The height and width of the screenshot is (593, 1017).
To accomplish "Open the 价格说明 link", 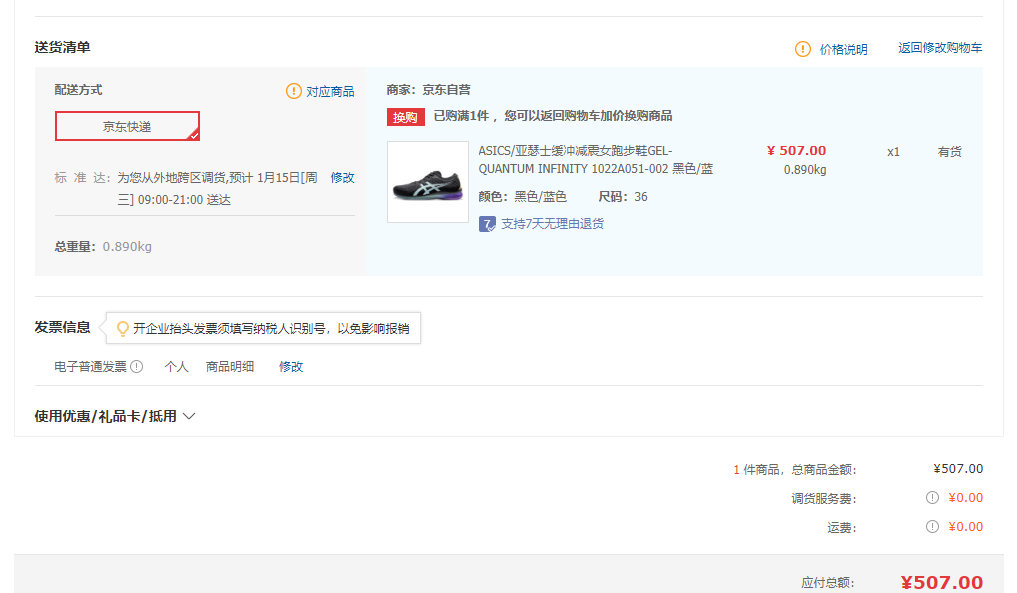I will [843, 49].
